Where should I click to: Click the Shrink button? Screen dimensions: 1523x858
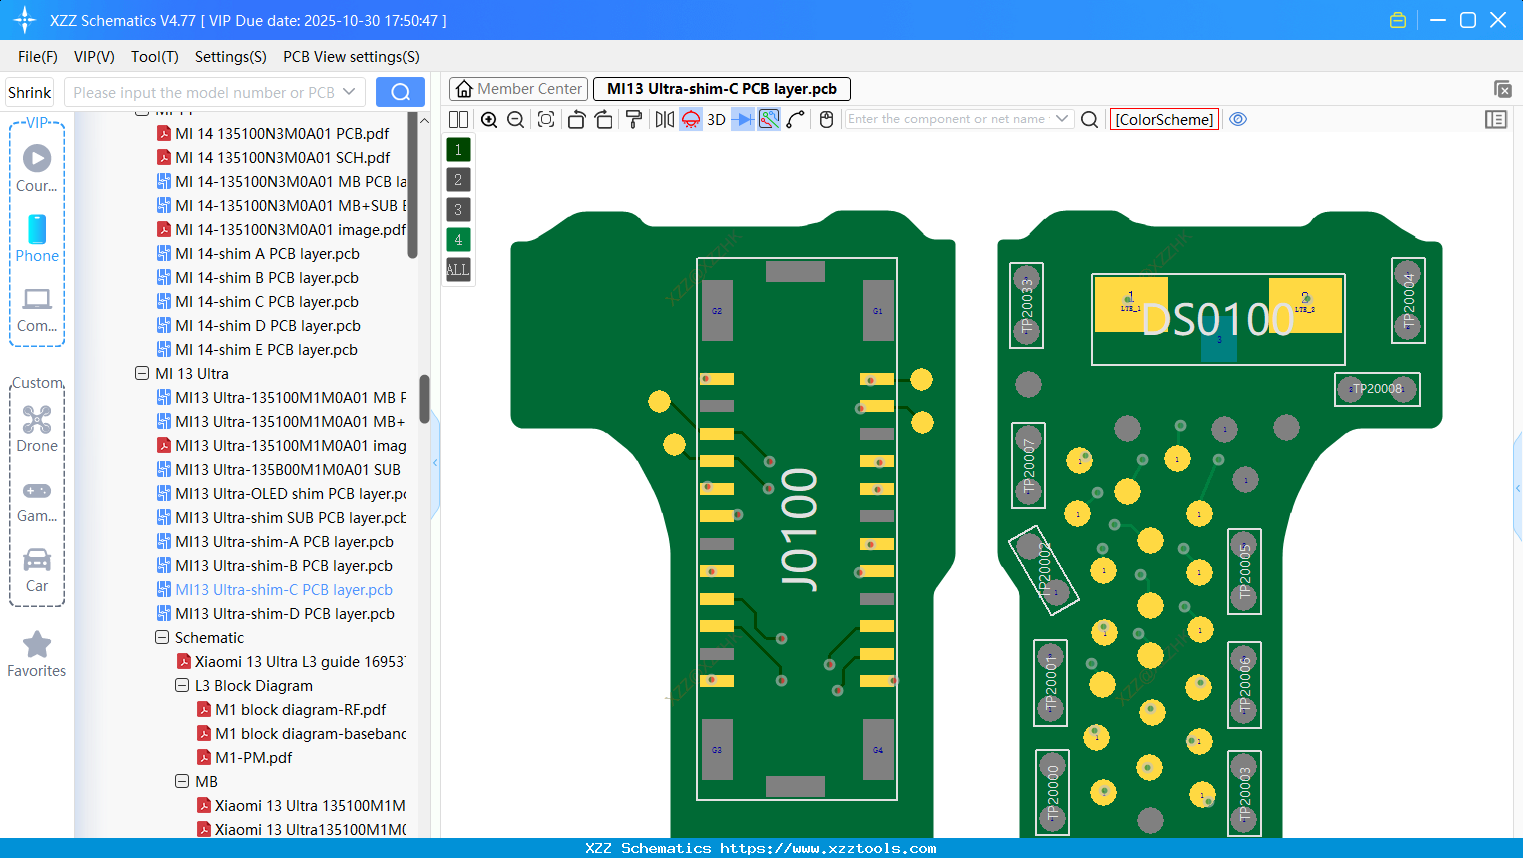pyautogui.click(x=29, y=92)
